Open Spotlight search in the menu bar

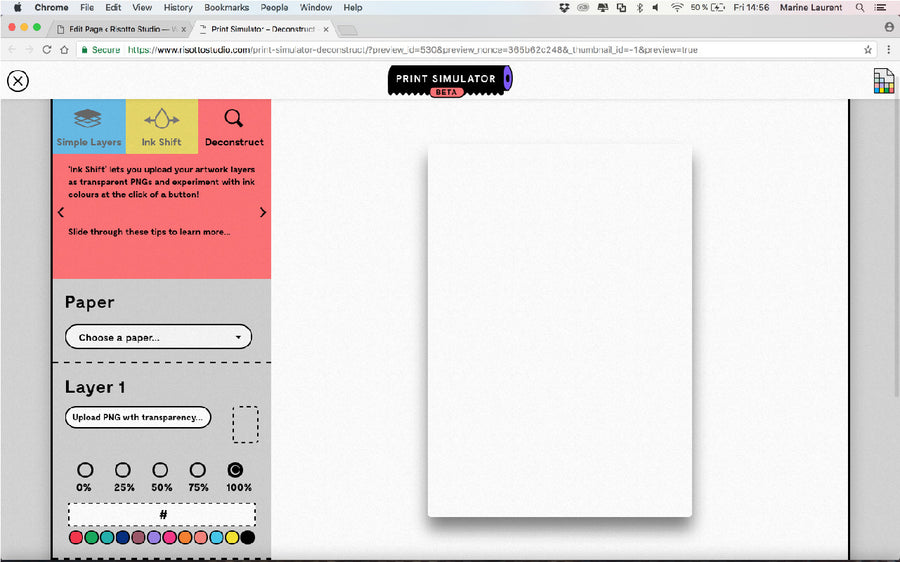click(860, 7)
